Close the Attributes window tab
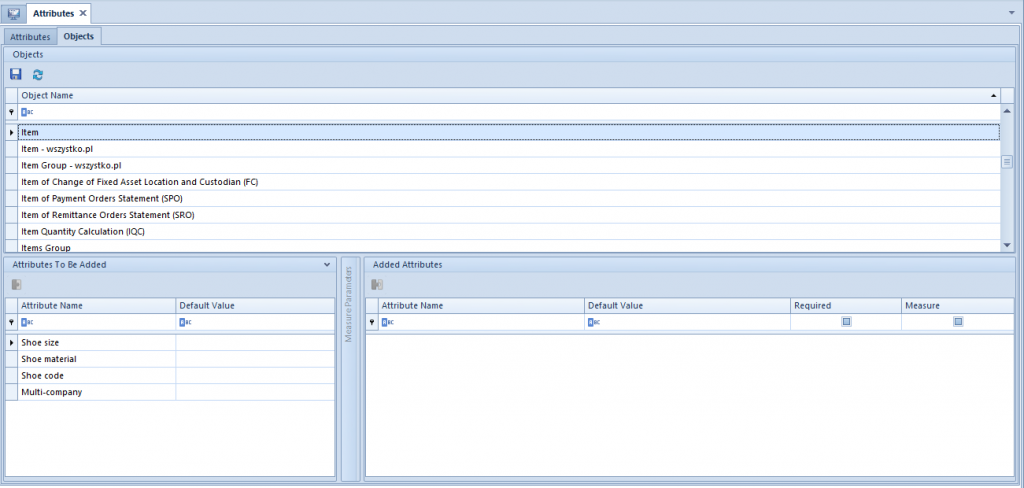The height and width of the screenshot is (488, 1024). [x=83, y=13]
